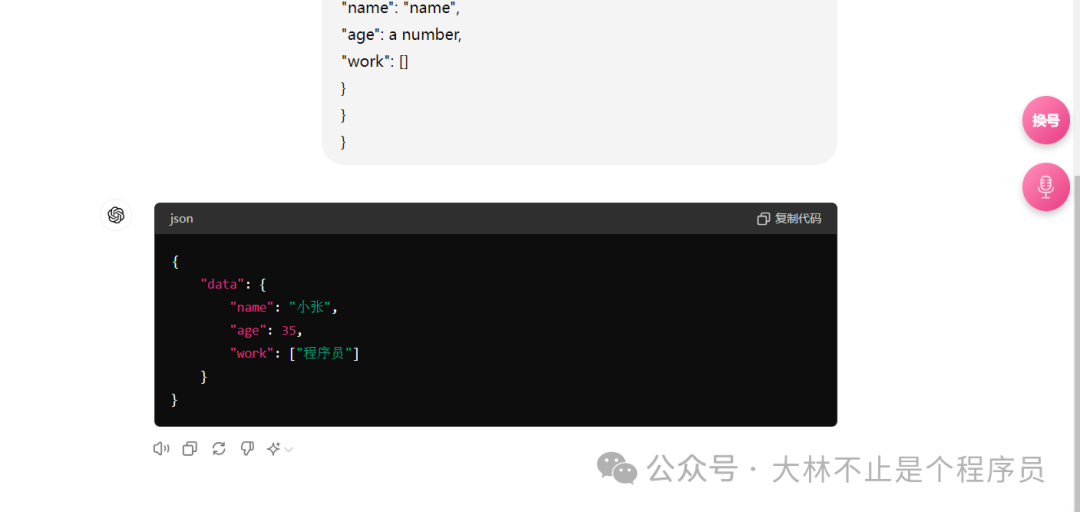Screen dimensions: 1080x512
Task: Click "name": "name", line in user message
Action: coord(400,8)
